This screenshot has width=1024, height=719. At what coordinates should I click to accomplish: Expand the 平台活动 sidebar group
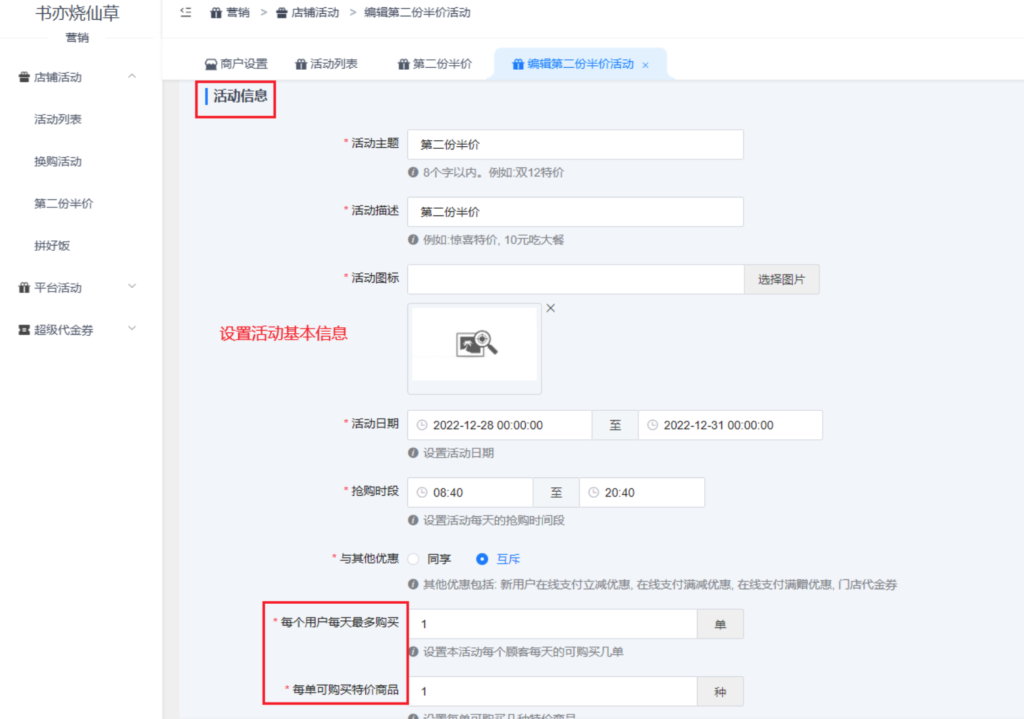132,287
